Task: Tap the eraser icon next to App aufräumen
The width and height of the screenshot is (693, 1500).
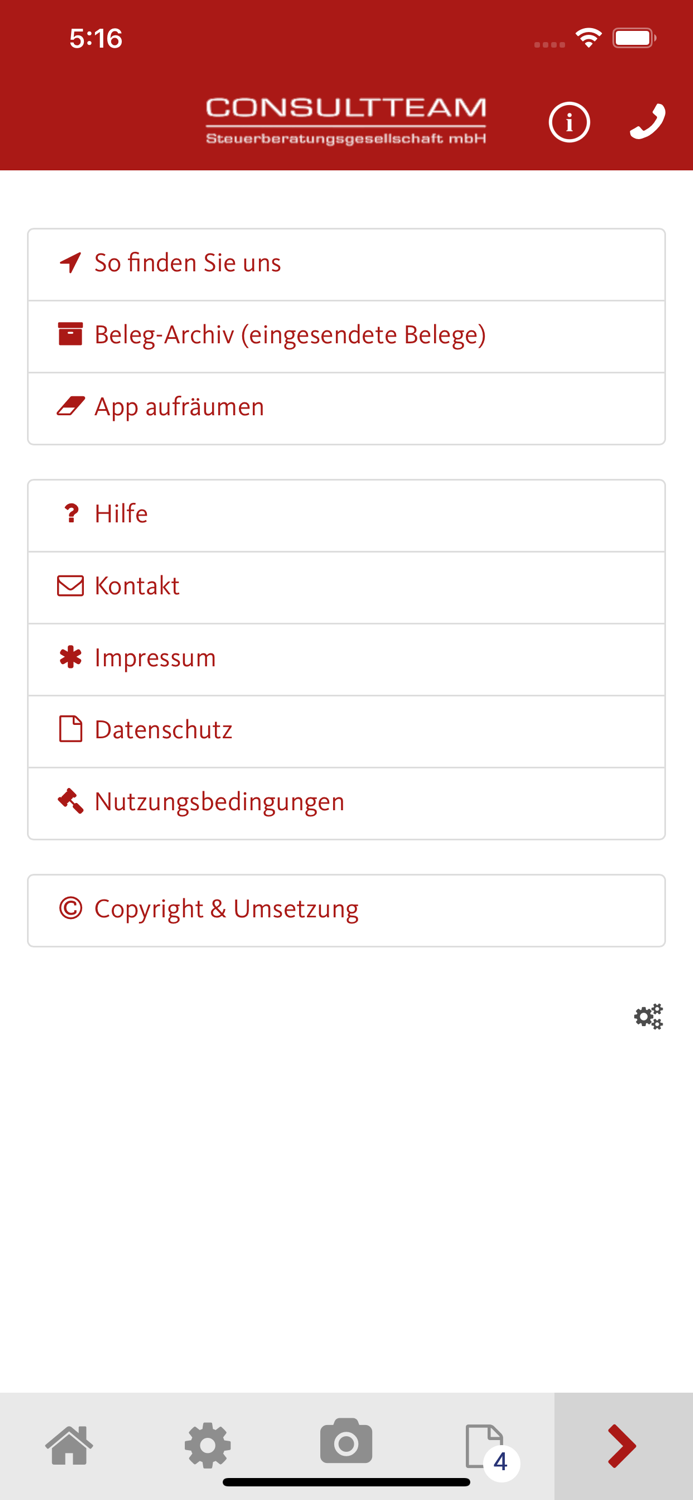Action: click(70, 406)
